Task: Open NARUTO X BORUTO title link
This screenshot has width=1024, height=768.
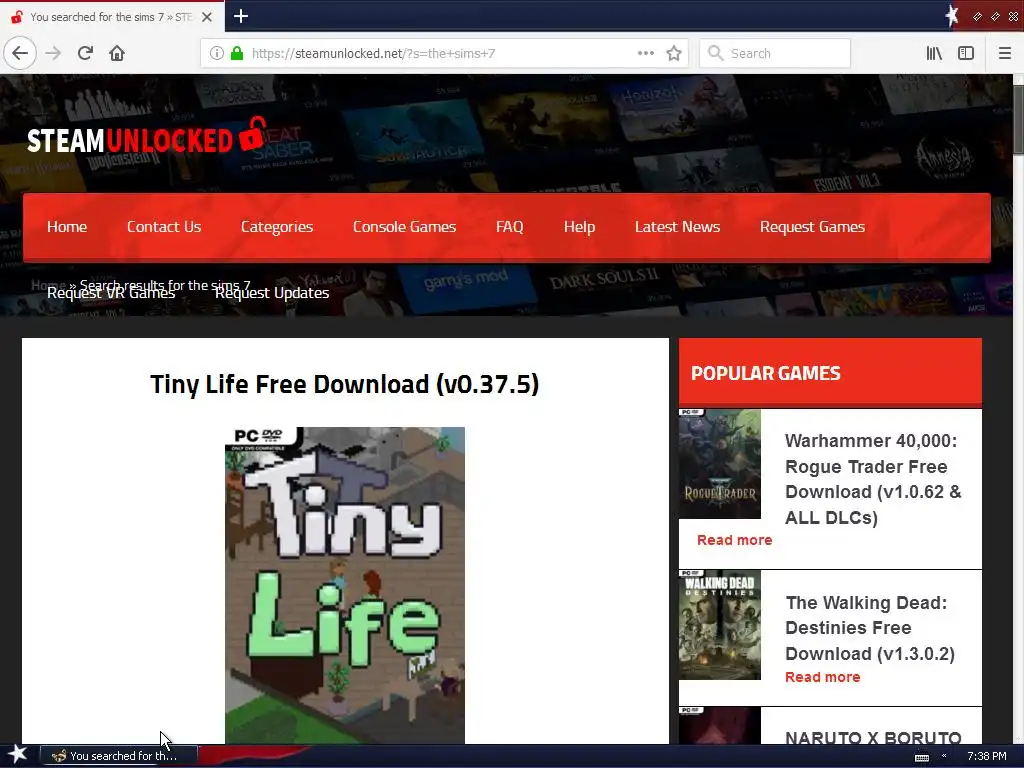Action: (x=873, y=737)
